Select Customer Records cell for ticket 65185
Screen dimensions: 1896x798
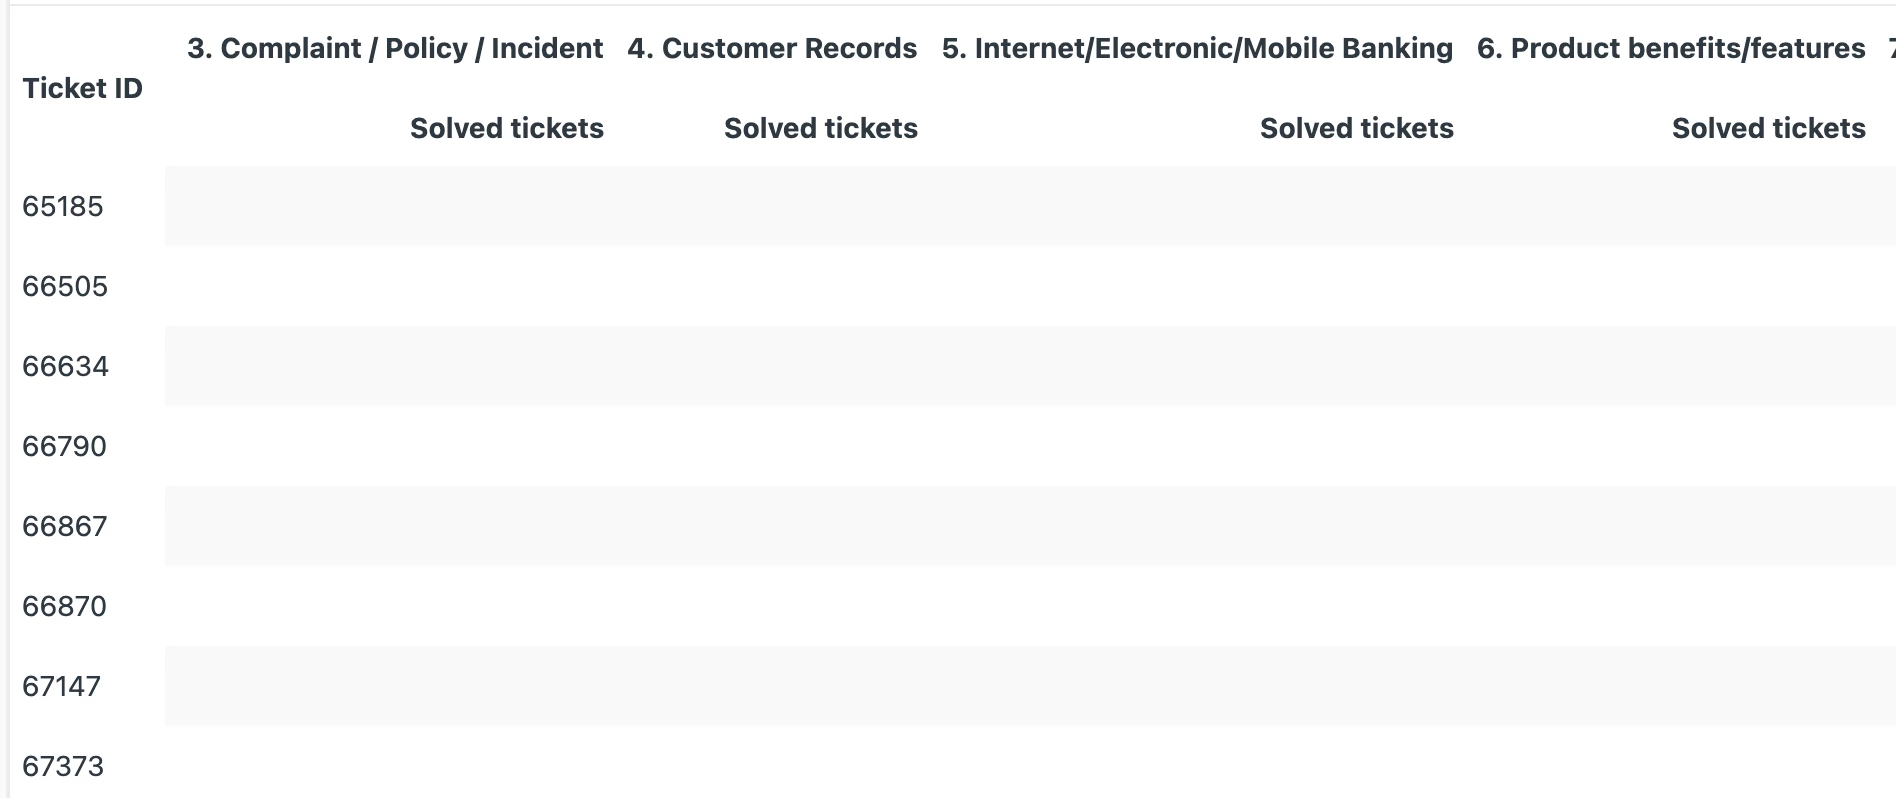click(x=772, y=206)
